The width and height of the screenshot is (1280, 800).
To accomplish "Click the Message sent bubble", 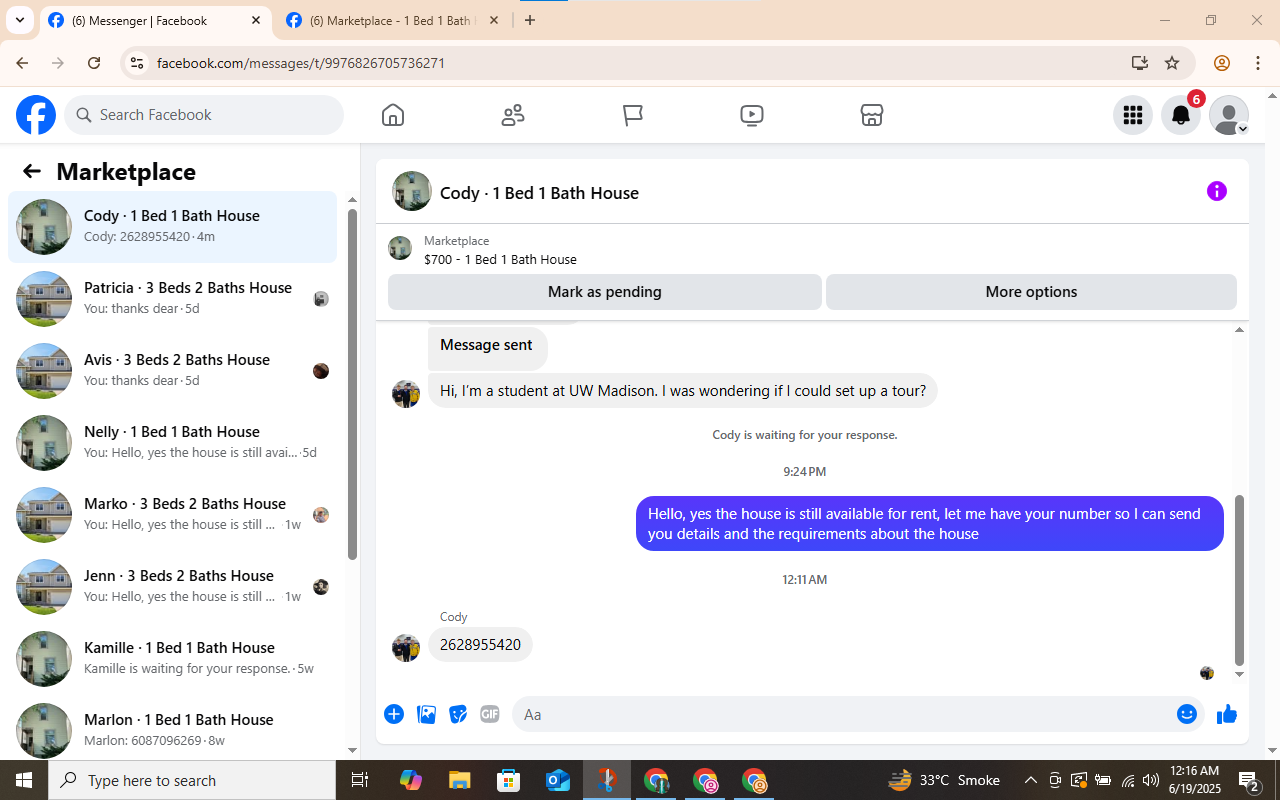I will pyautogui.click(x=487, y=346).
